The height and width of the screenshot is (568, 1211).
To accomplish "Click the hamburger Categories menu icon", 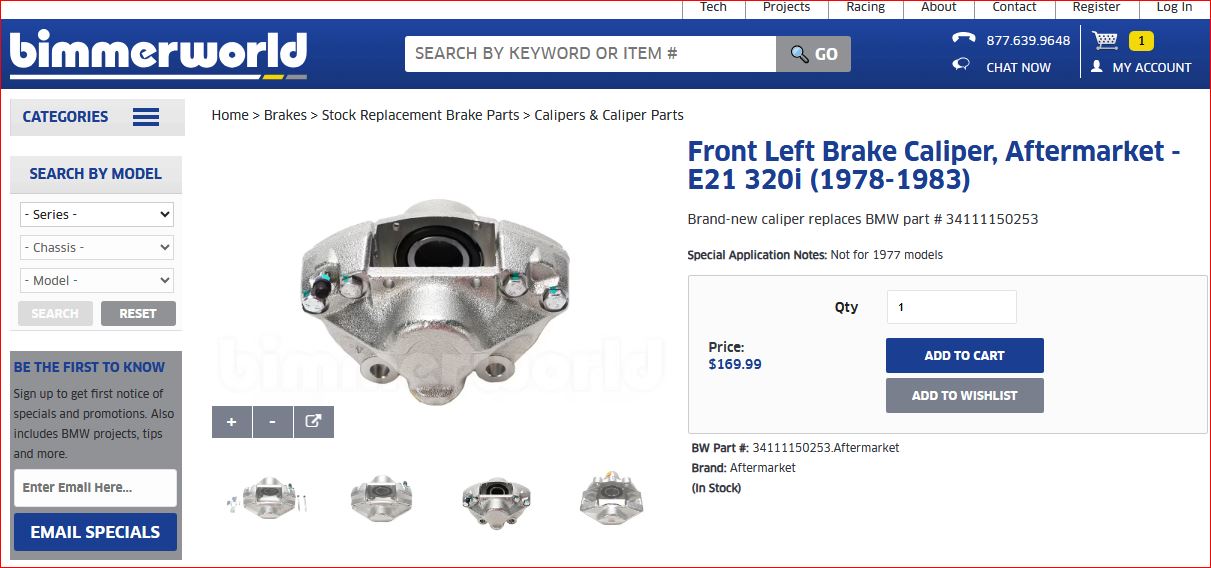I will [146, 117].
